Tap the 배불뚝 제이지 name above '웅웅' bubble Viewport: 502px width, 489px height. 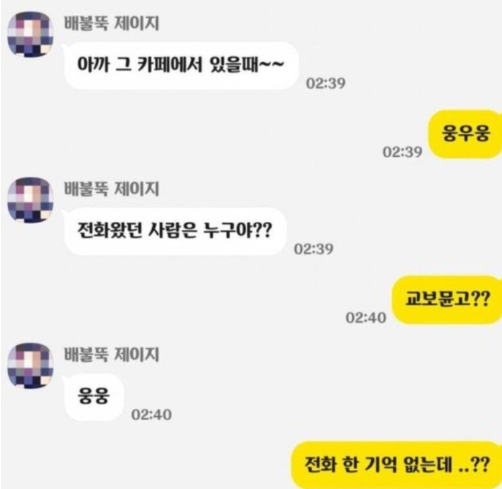pyautogui.click(x=111, y=355)
